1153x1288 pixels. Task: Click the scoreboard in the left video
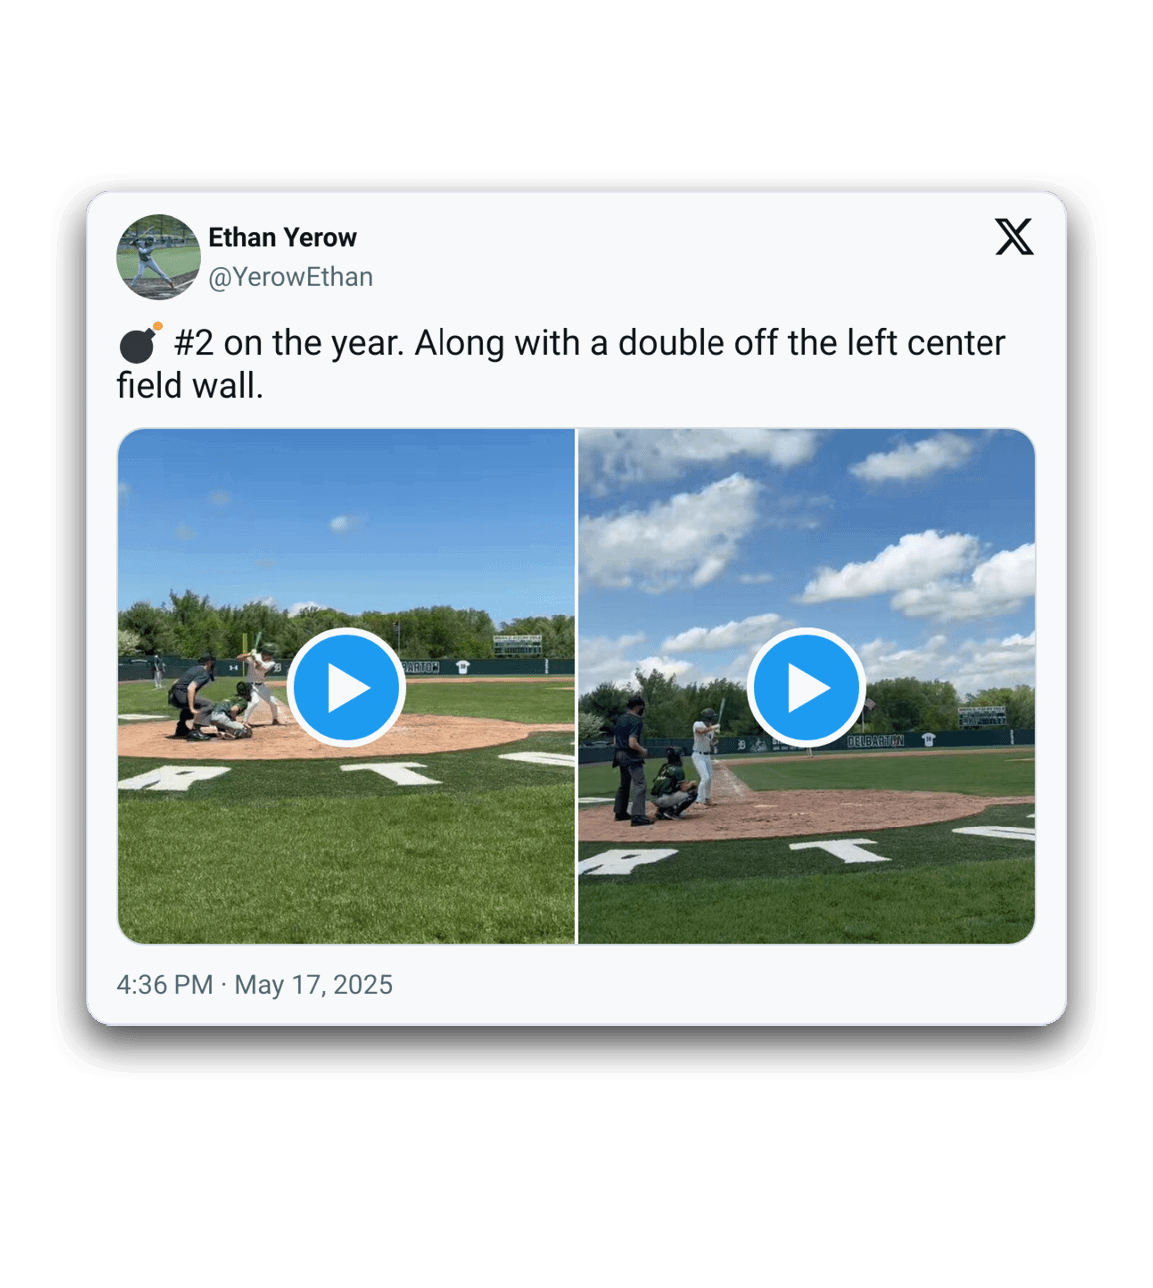tap(518, 645)
